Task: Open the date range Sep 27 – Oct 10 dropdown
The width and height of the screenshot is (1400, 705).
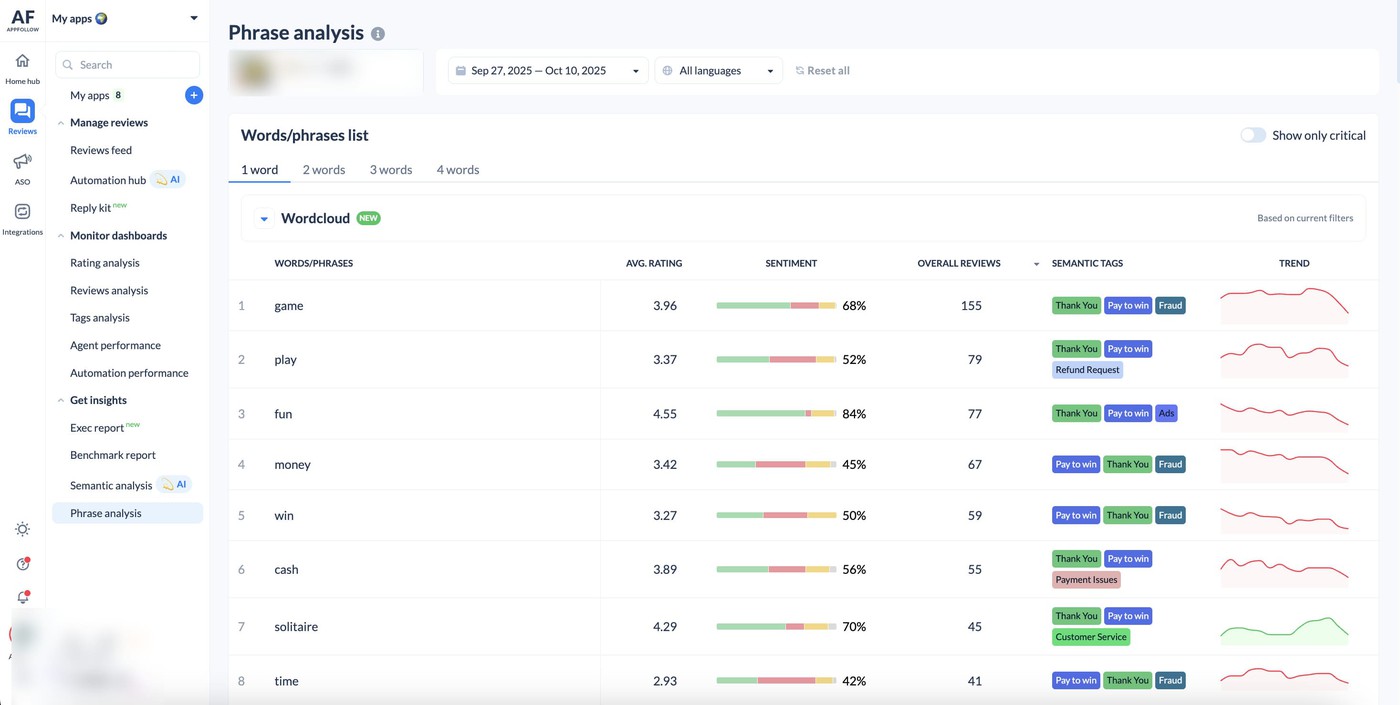Action: click(548, 71)
